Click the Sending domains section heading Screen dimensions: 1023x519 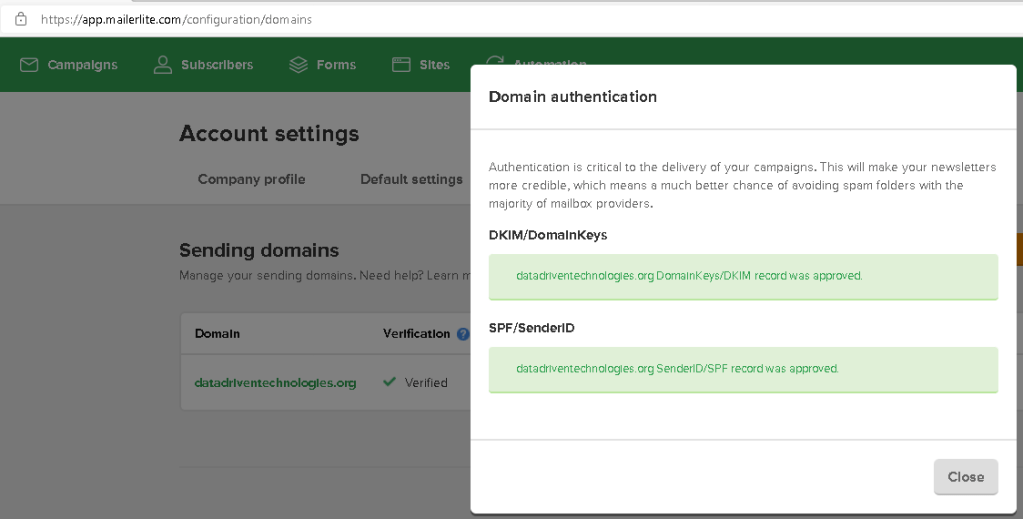pos(259,250)
